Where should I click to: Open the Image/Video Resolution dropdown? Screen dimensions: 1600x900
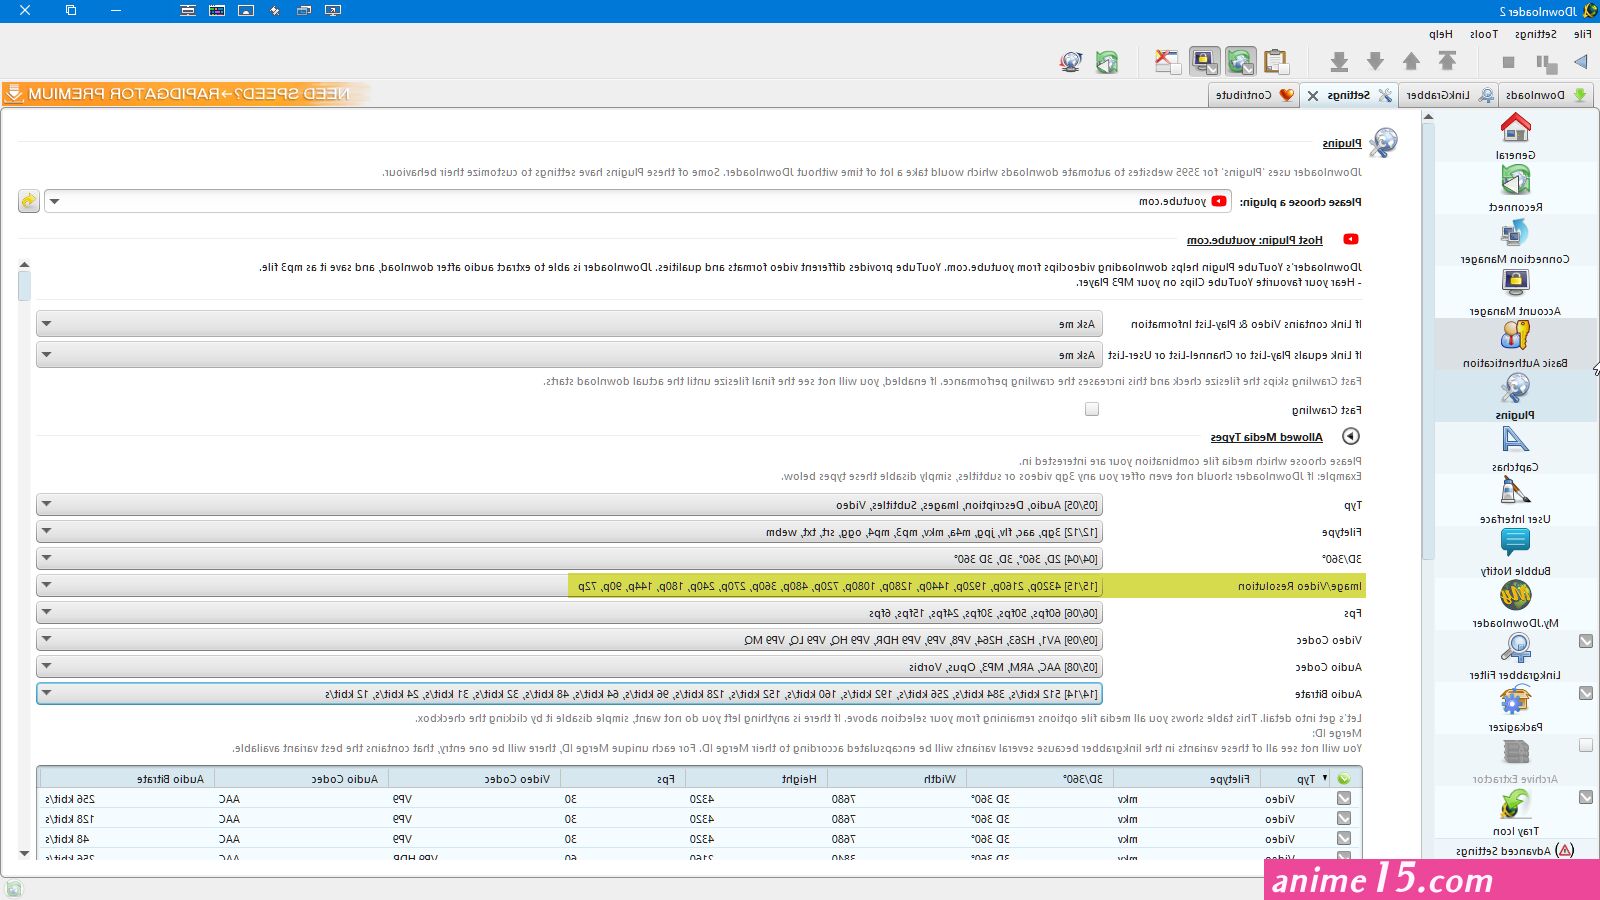[569, 586]
